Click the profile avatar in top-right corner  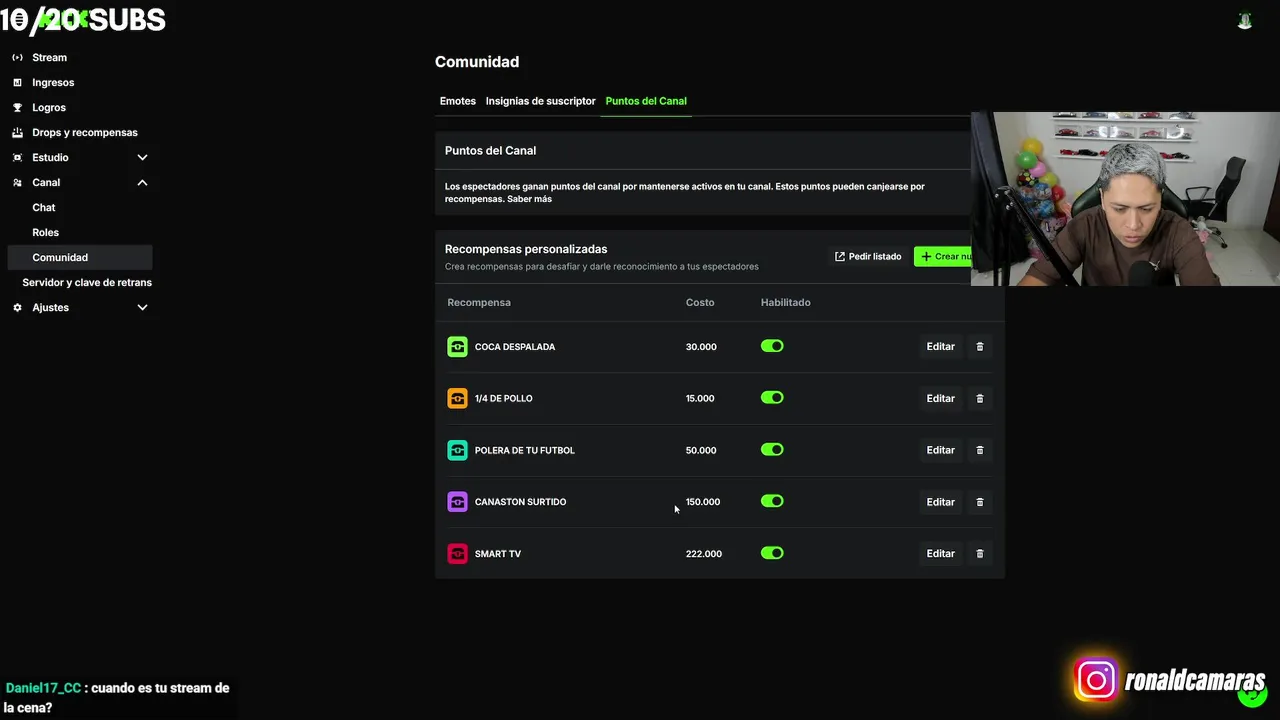coord(1245,20)
